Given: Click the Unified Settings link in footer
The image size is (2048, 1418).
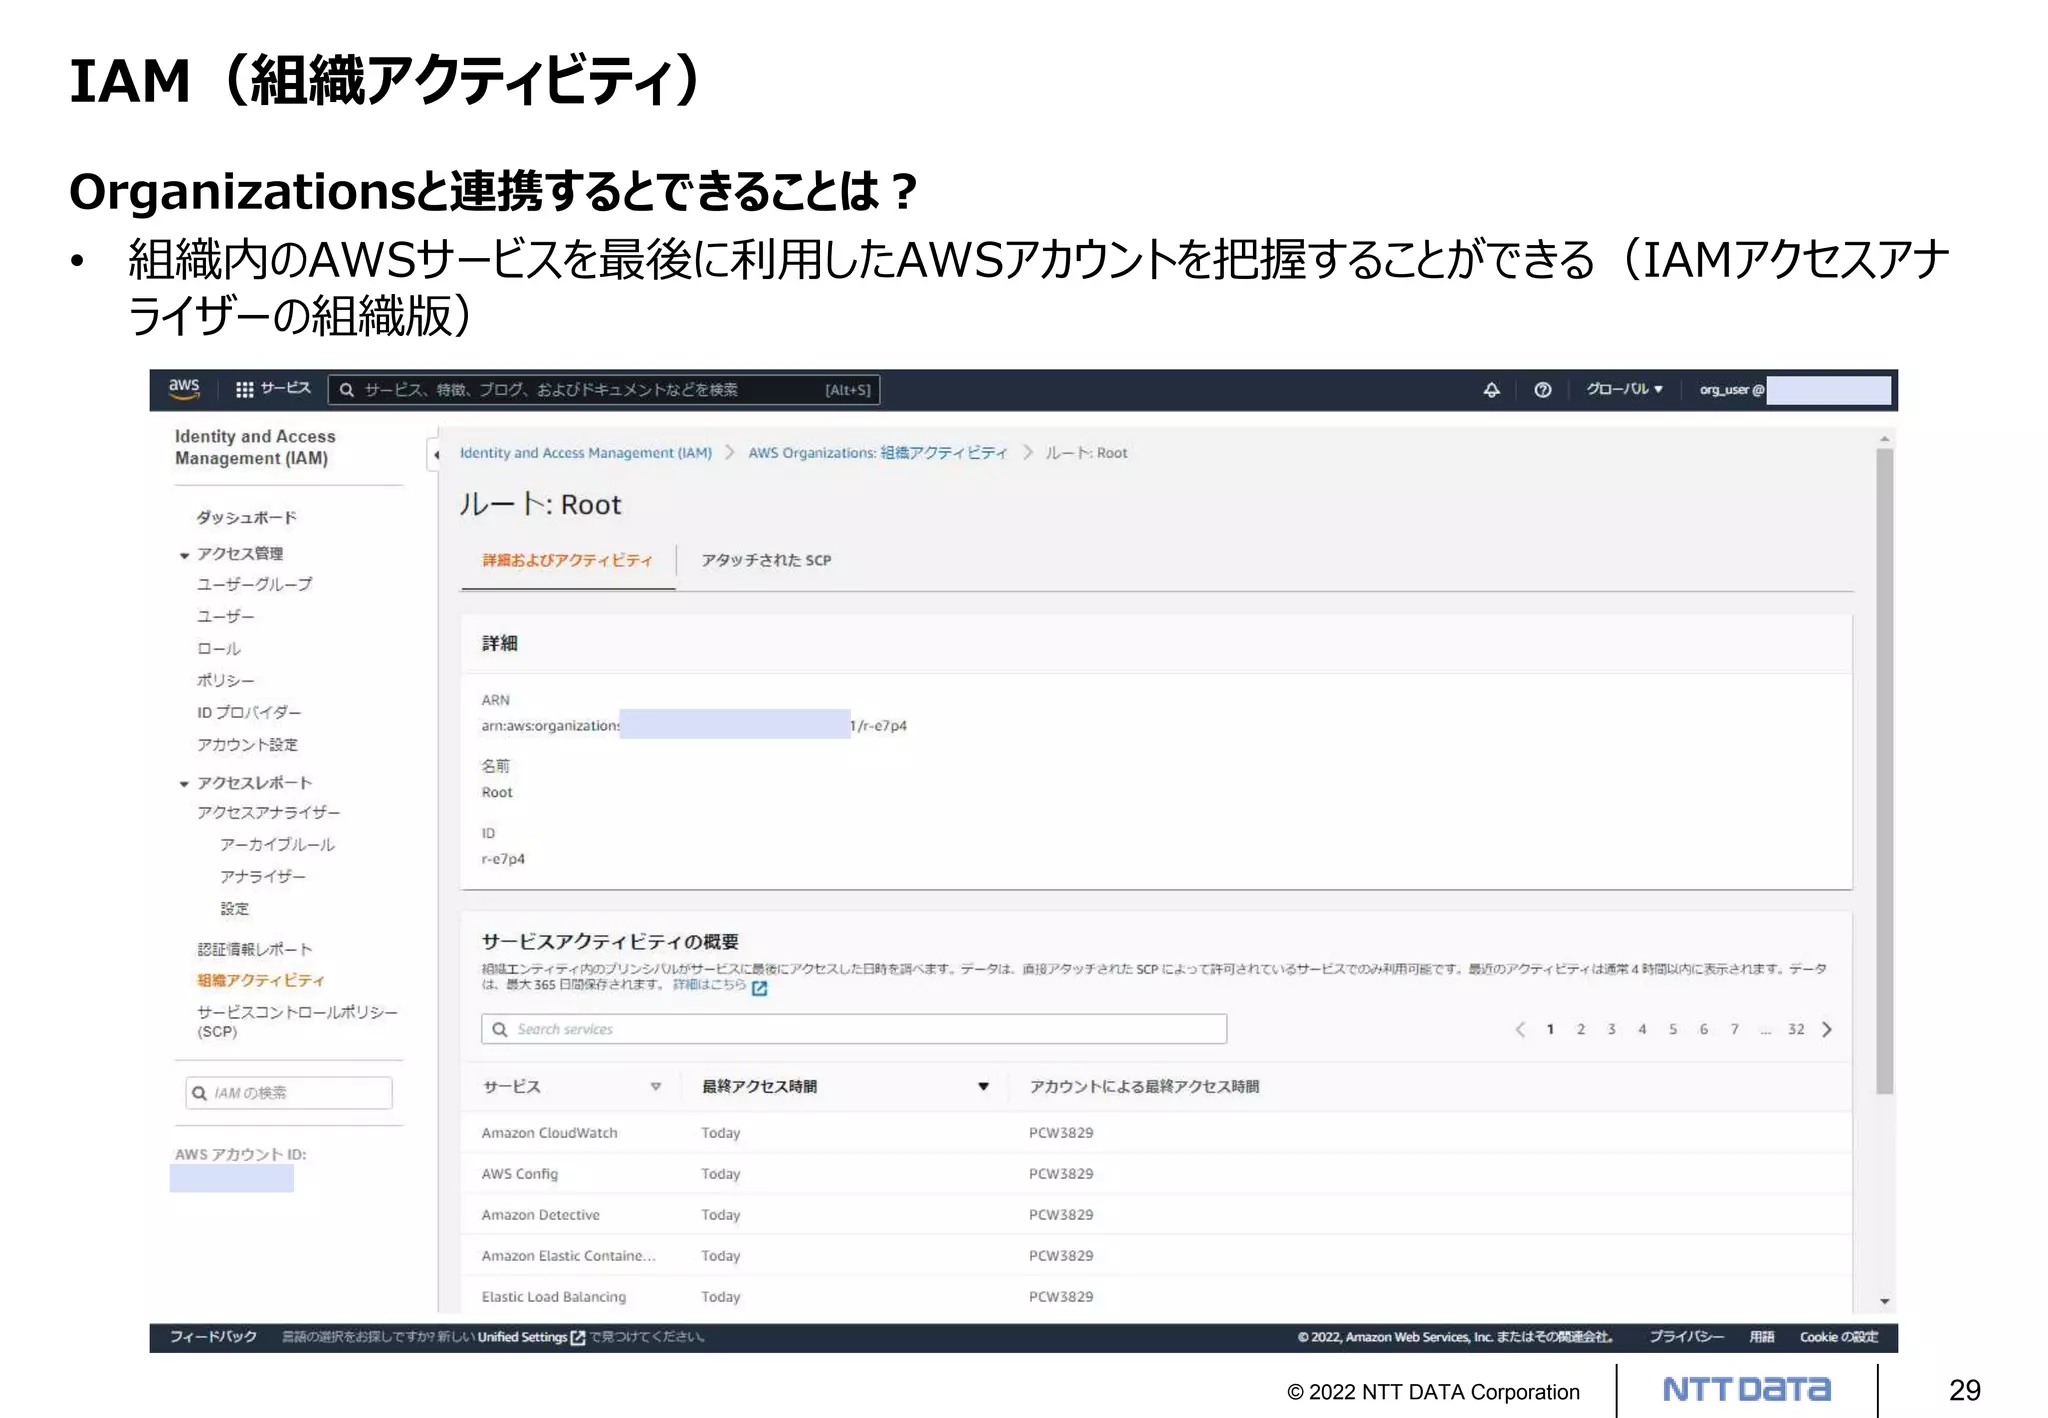Looking at the screenshot, I should 522,1337.
